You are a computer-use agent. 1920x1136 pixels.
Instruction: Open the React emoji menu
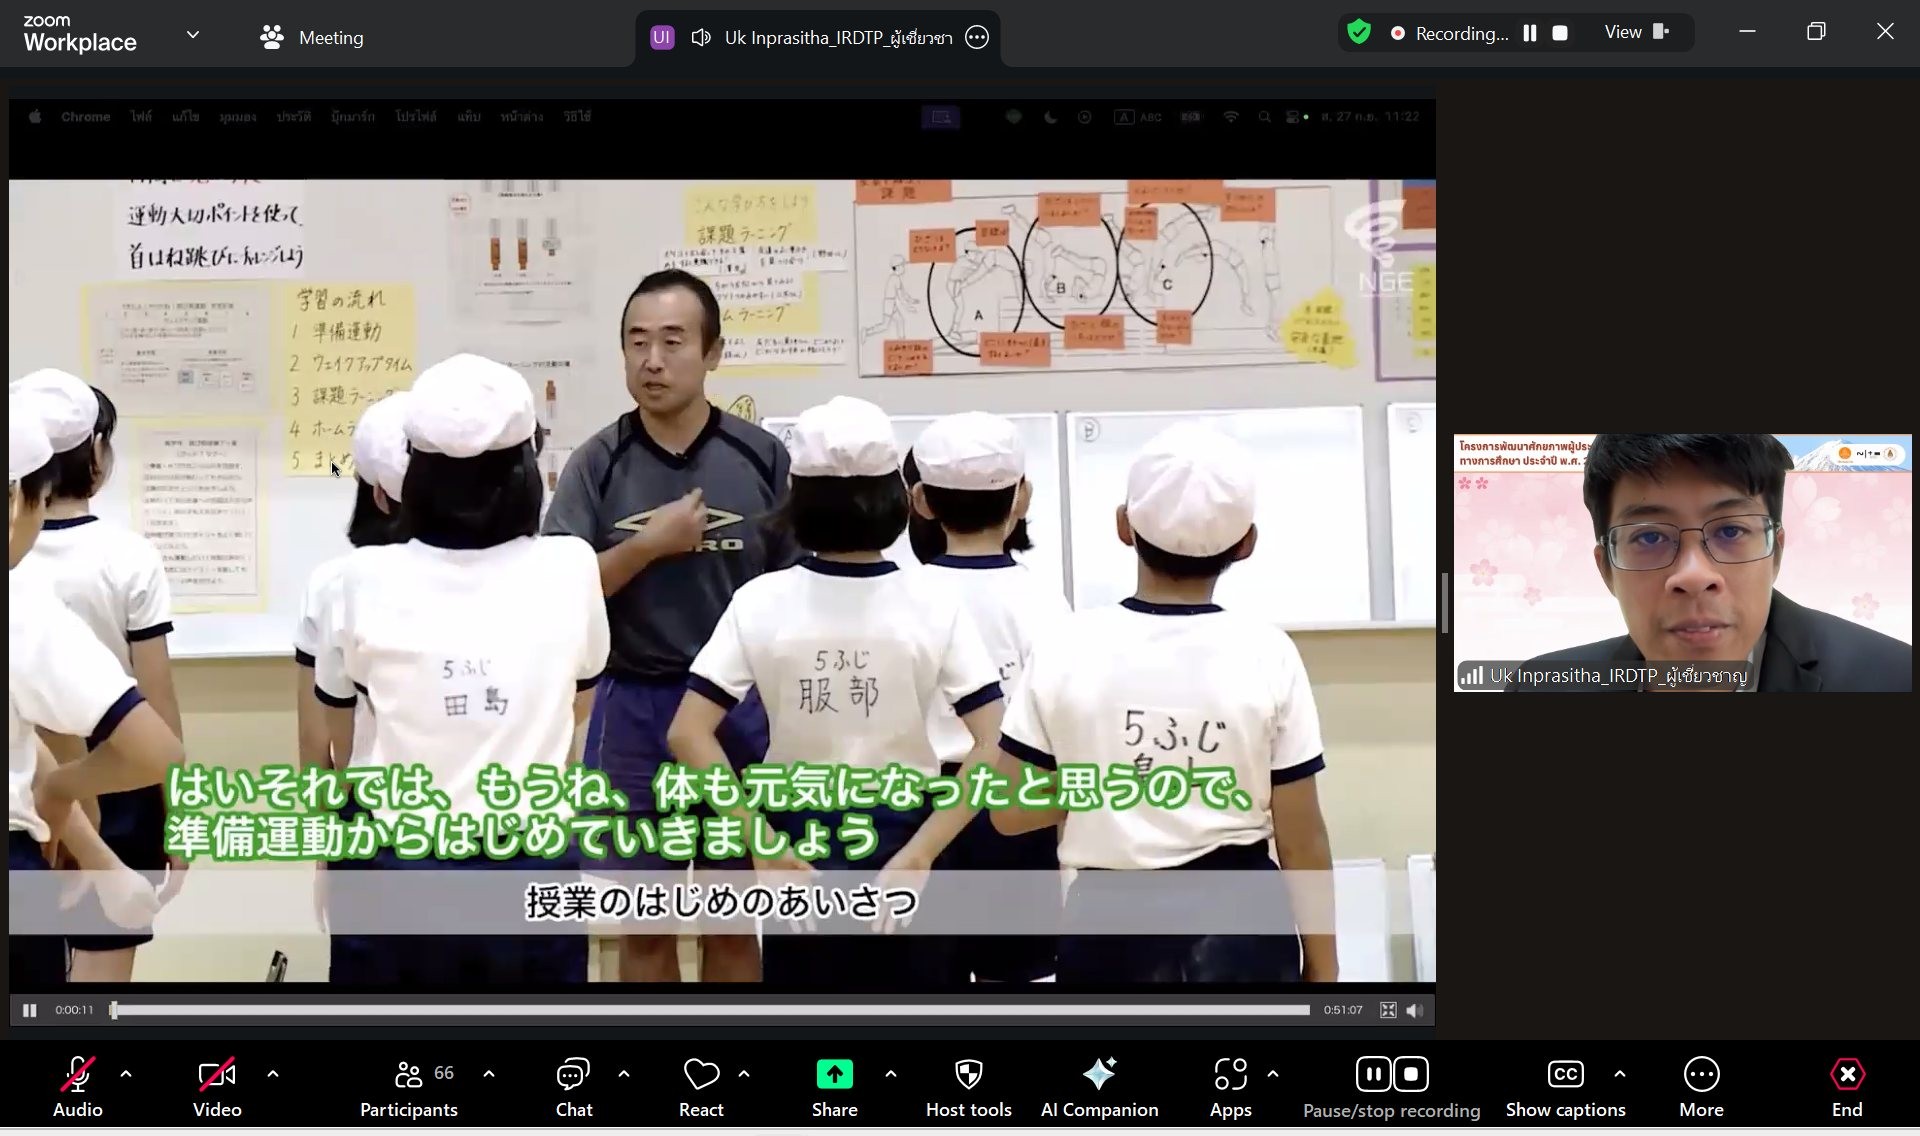[x=701, y=1086]
